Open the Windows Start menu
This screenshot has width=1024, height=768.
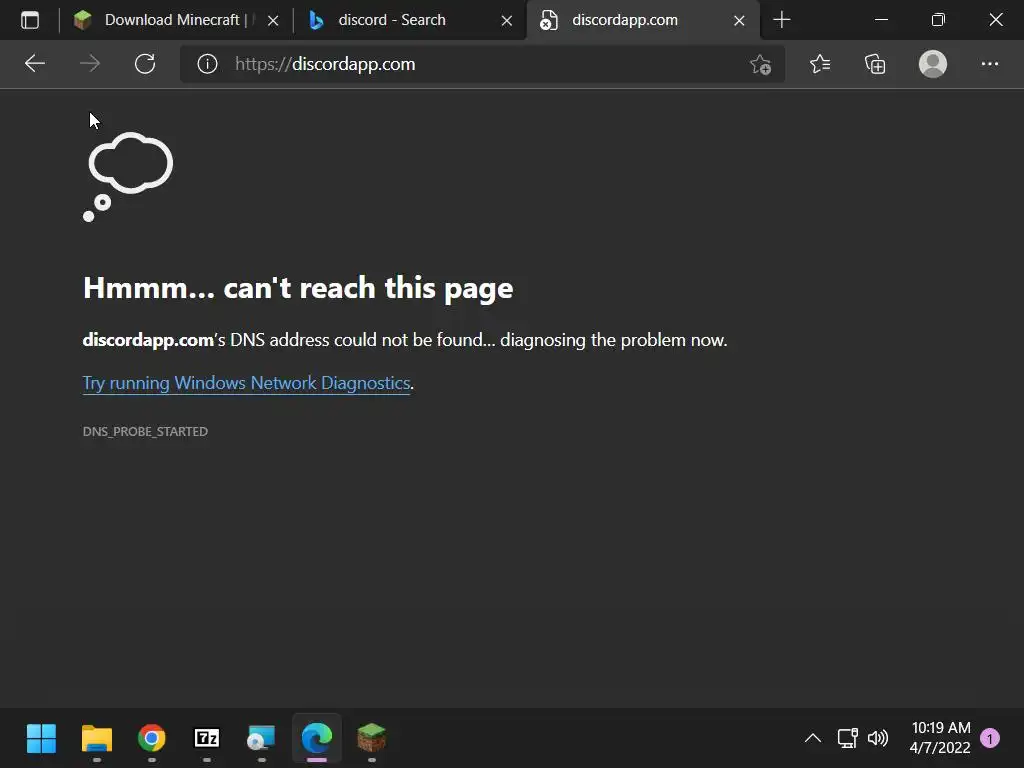coord(41,739)
